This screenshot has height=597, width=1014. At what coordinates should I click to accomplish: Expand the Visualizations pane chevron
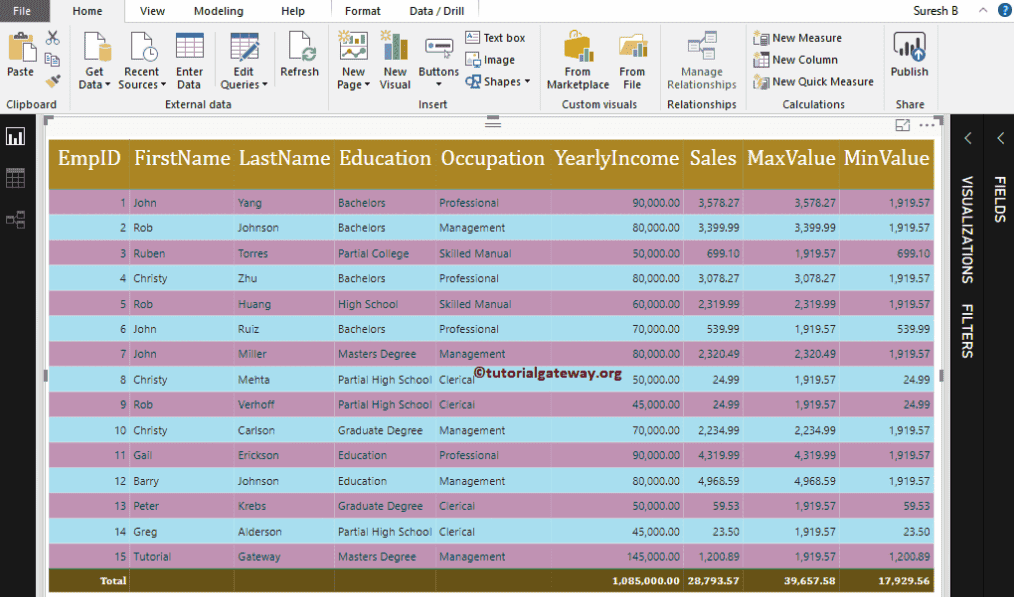pos(967,138)
